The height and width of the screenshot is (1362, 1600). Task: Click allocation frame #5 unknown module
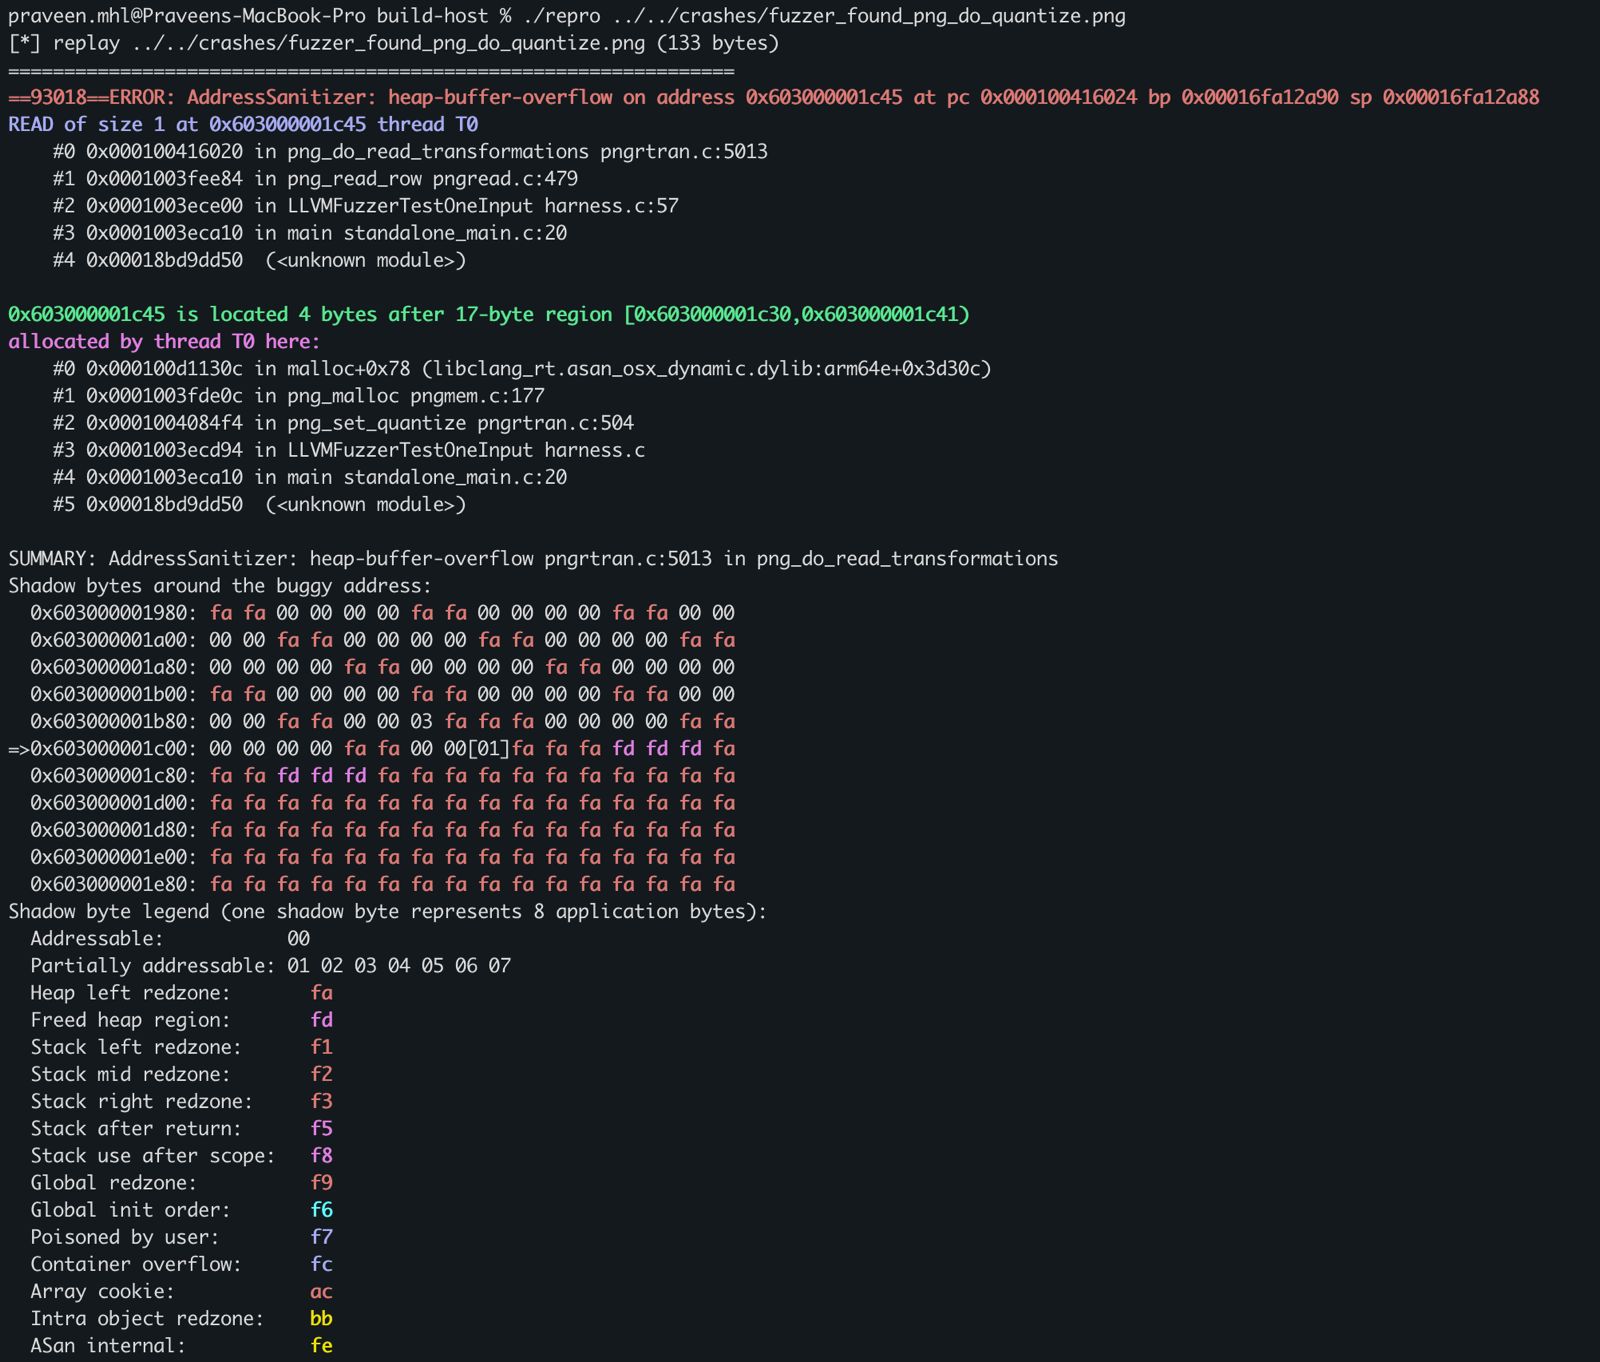(x=259, y=503)
